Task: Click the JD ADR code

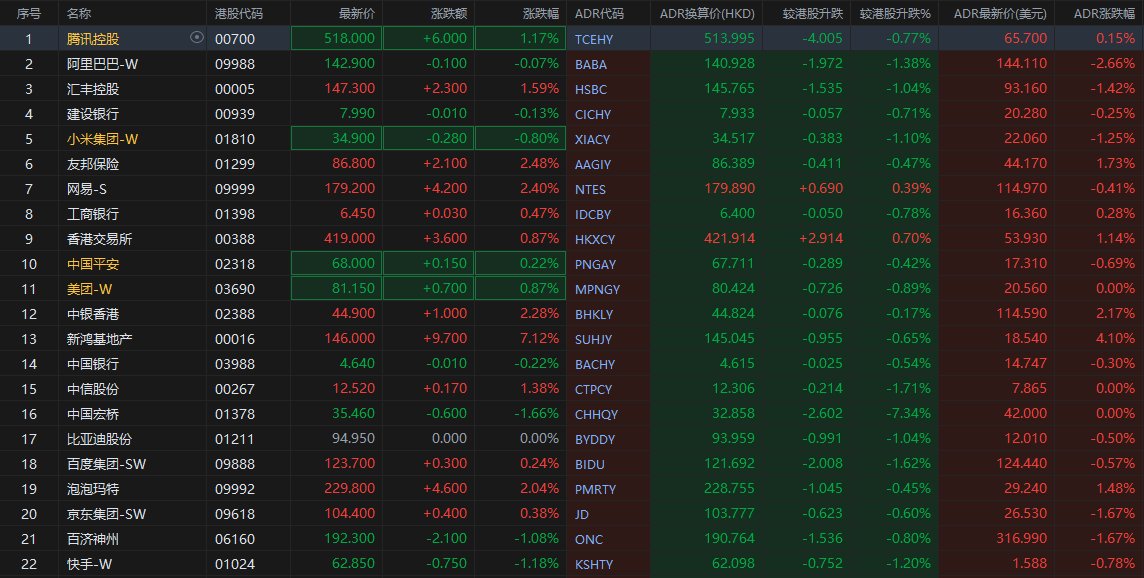Action: pyautogui.click(x=581, y=515)
